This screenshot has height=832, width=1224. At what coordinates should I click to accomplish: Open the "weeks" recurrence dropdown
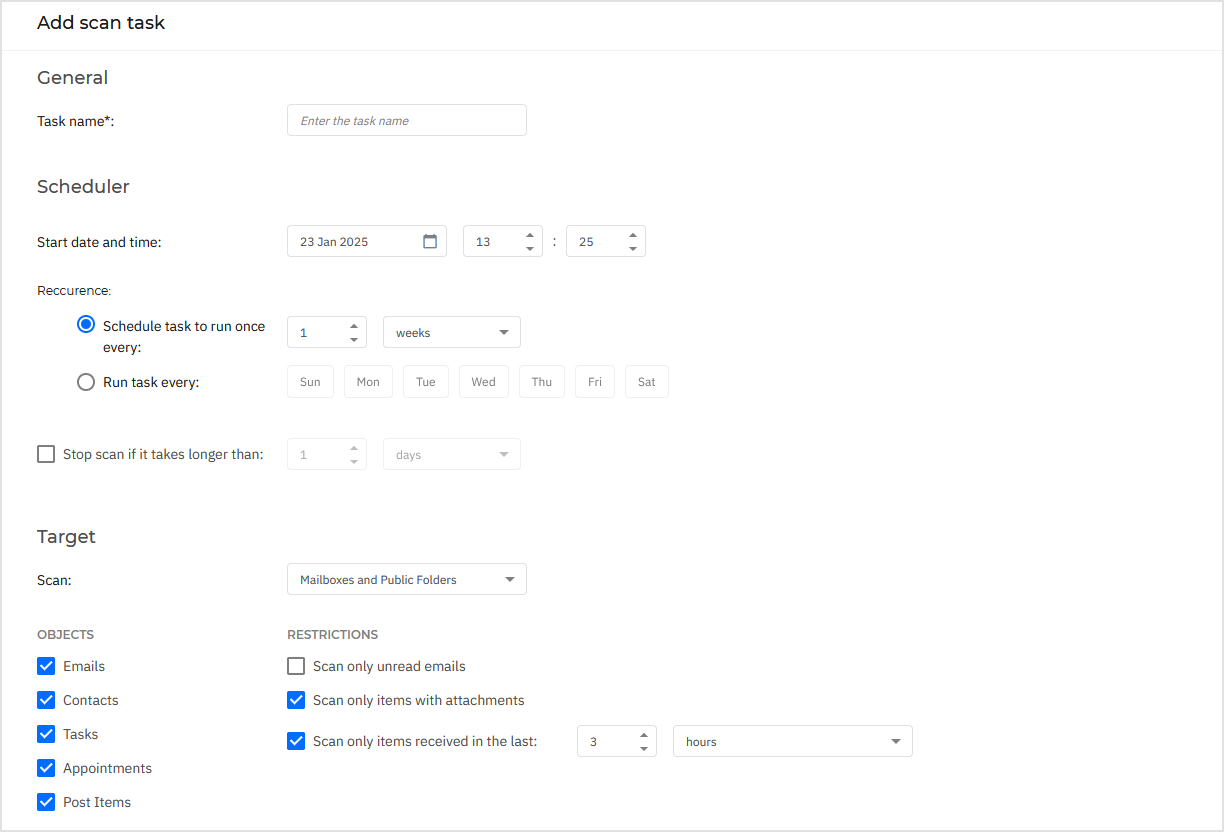(451, 331)
